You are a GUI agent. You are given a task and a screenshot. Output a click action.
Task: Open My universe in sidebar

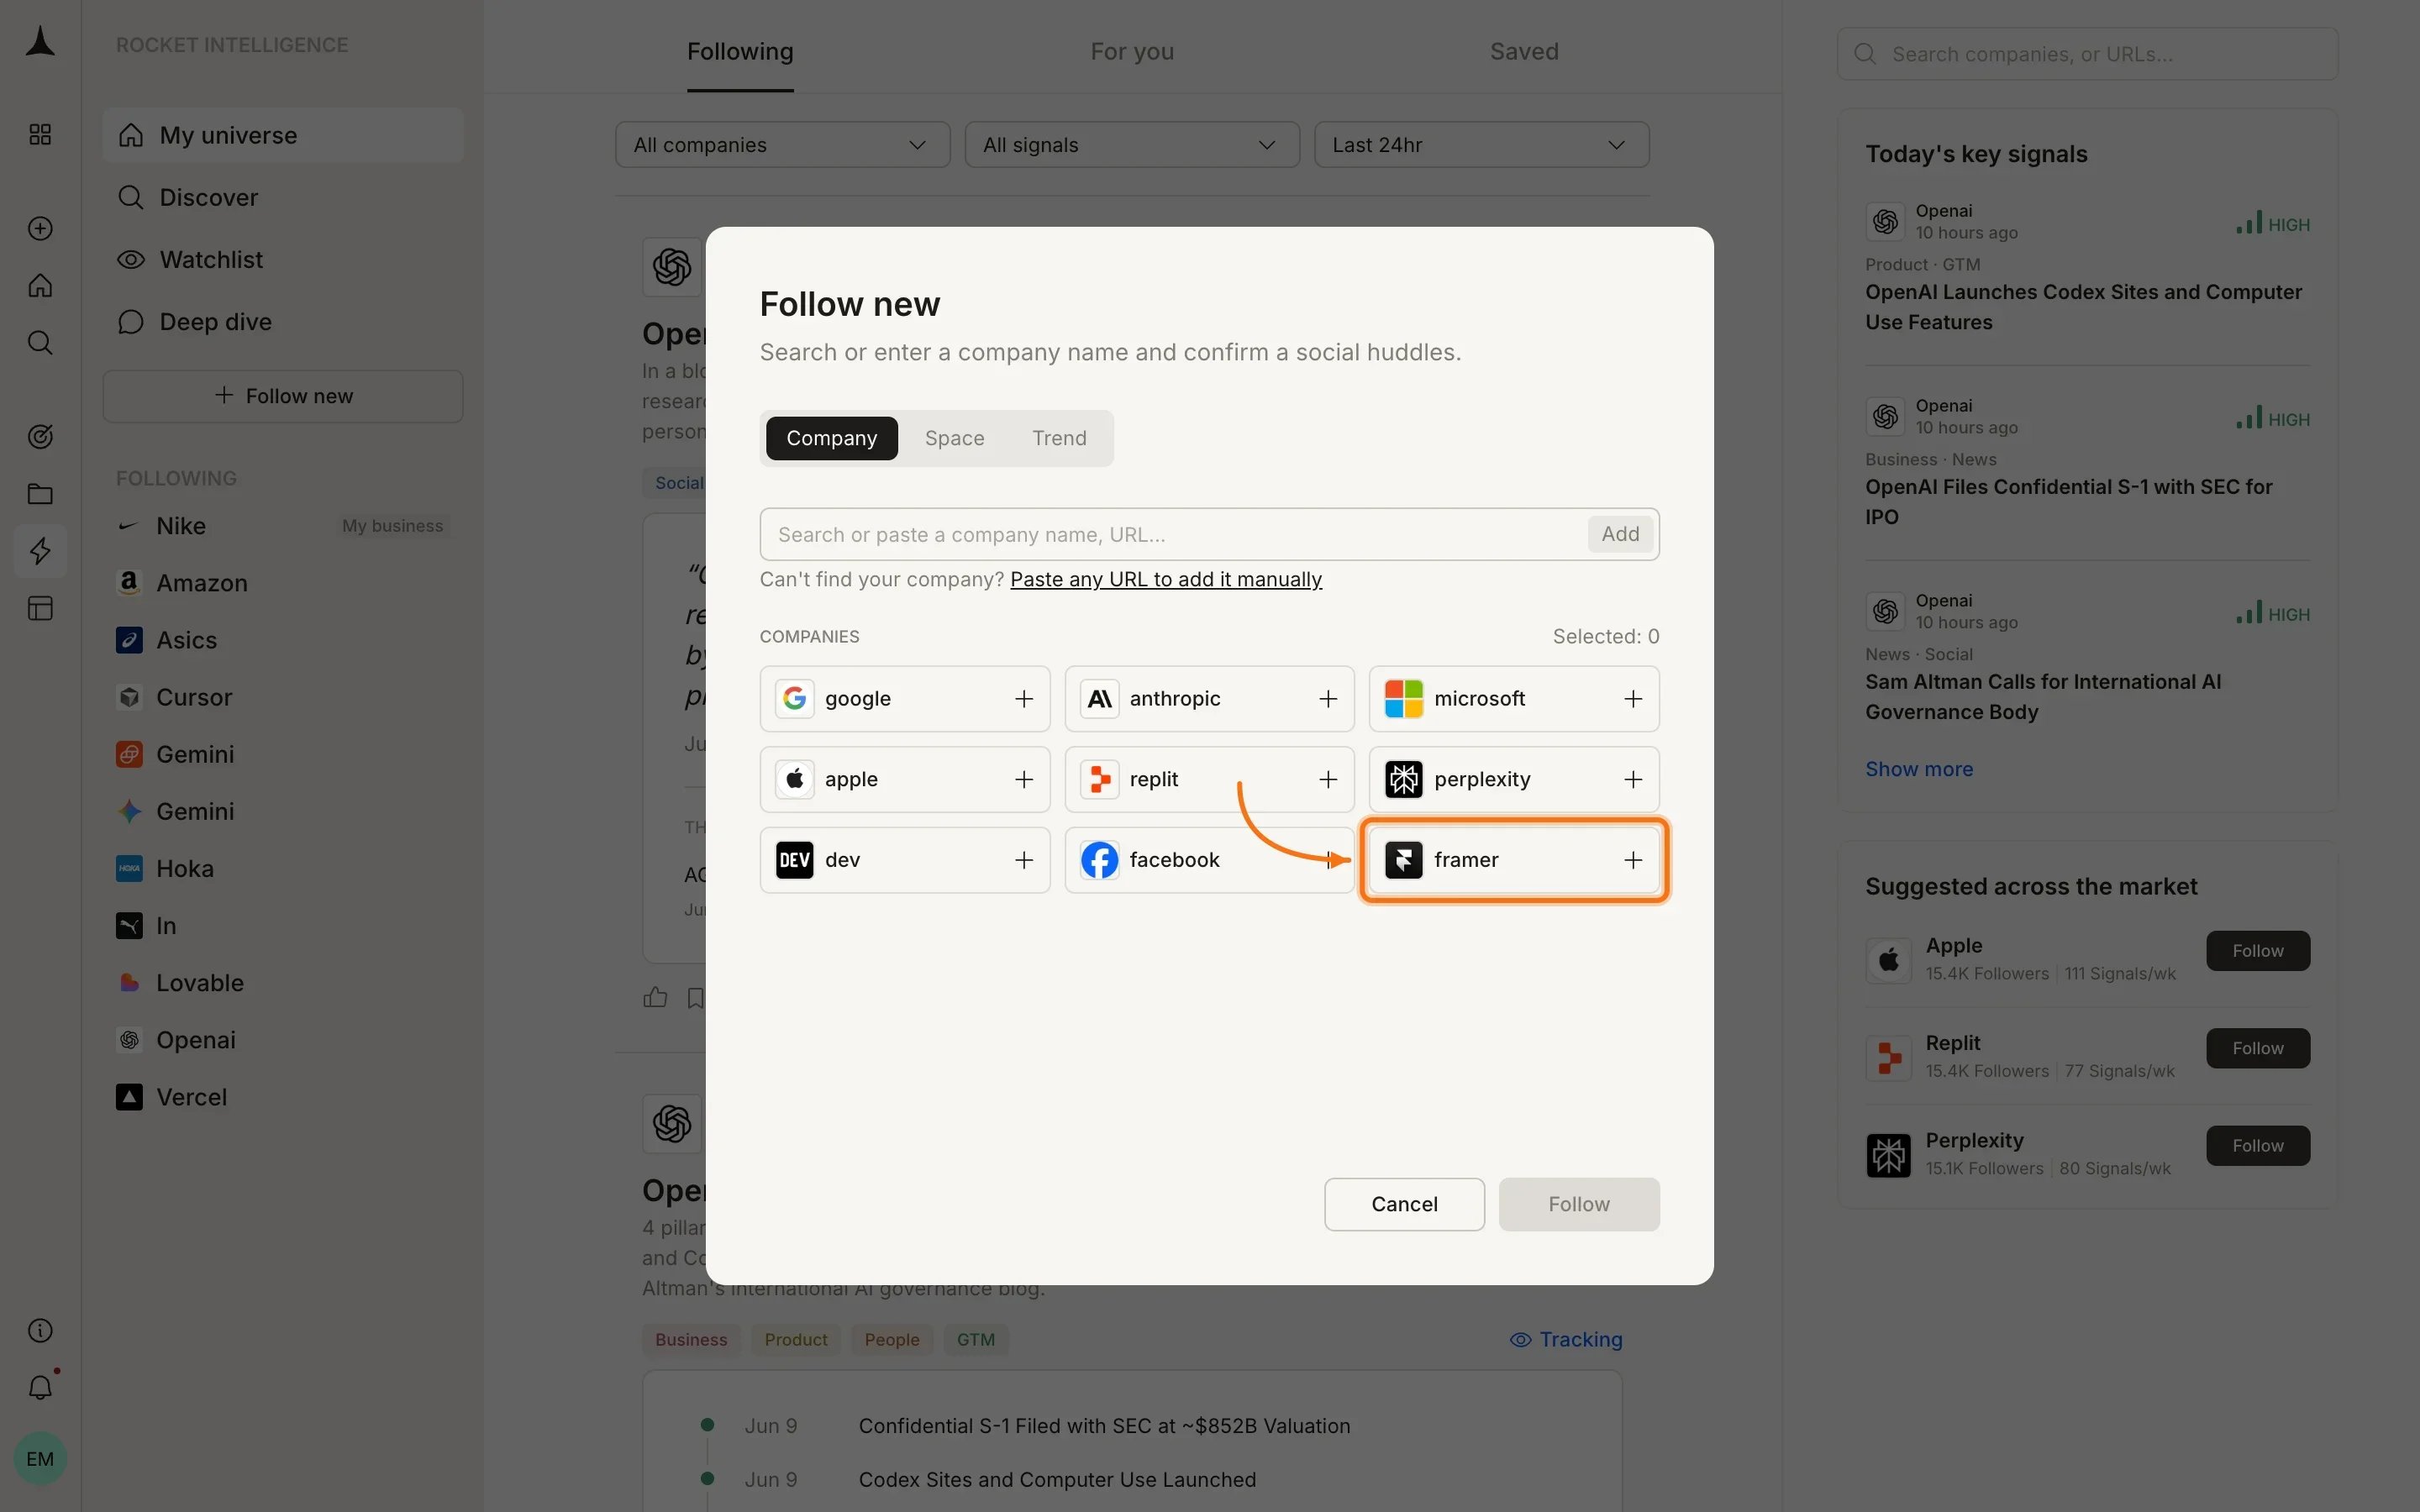coord(283,135)
